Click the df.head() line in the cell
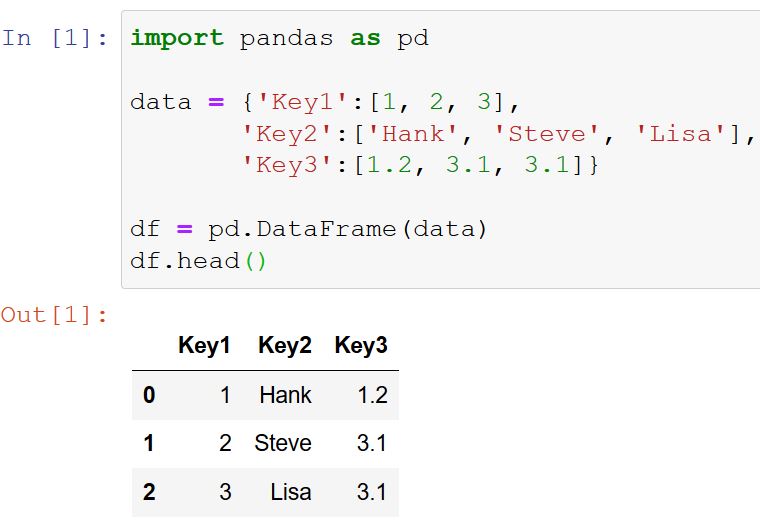 click(x=198, y=261)
